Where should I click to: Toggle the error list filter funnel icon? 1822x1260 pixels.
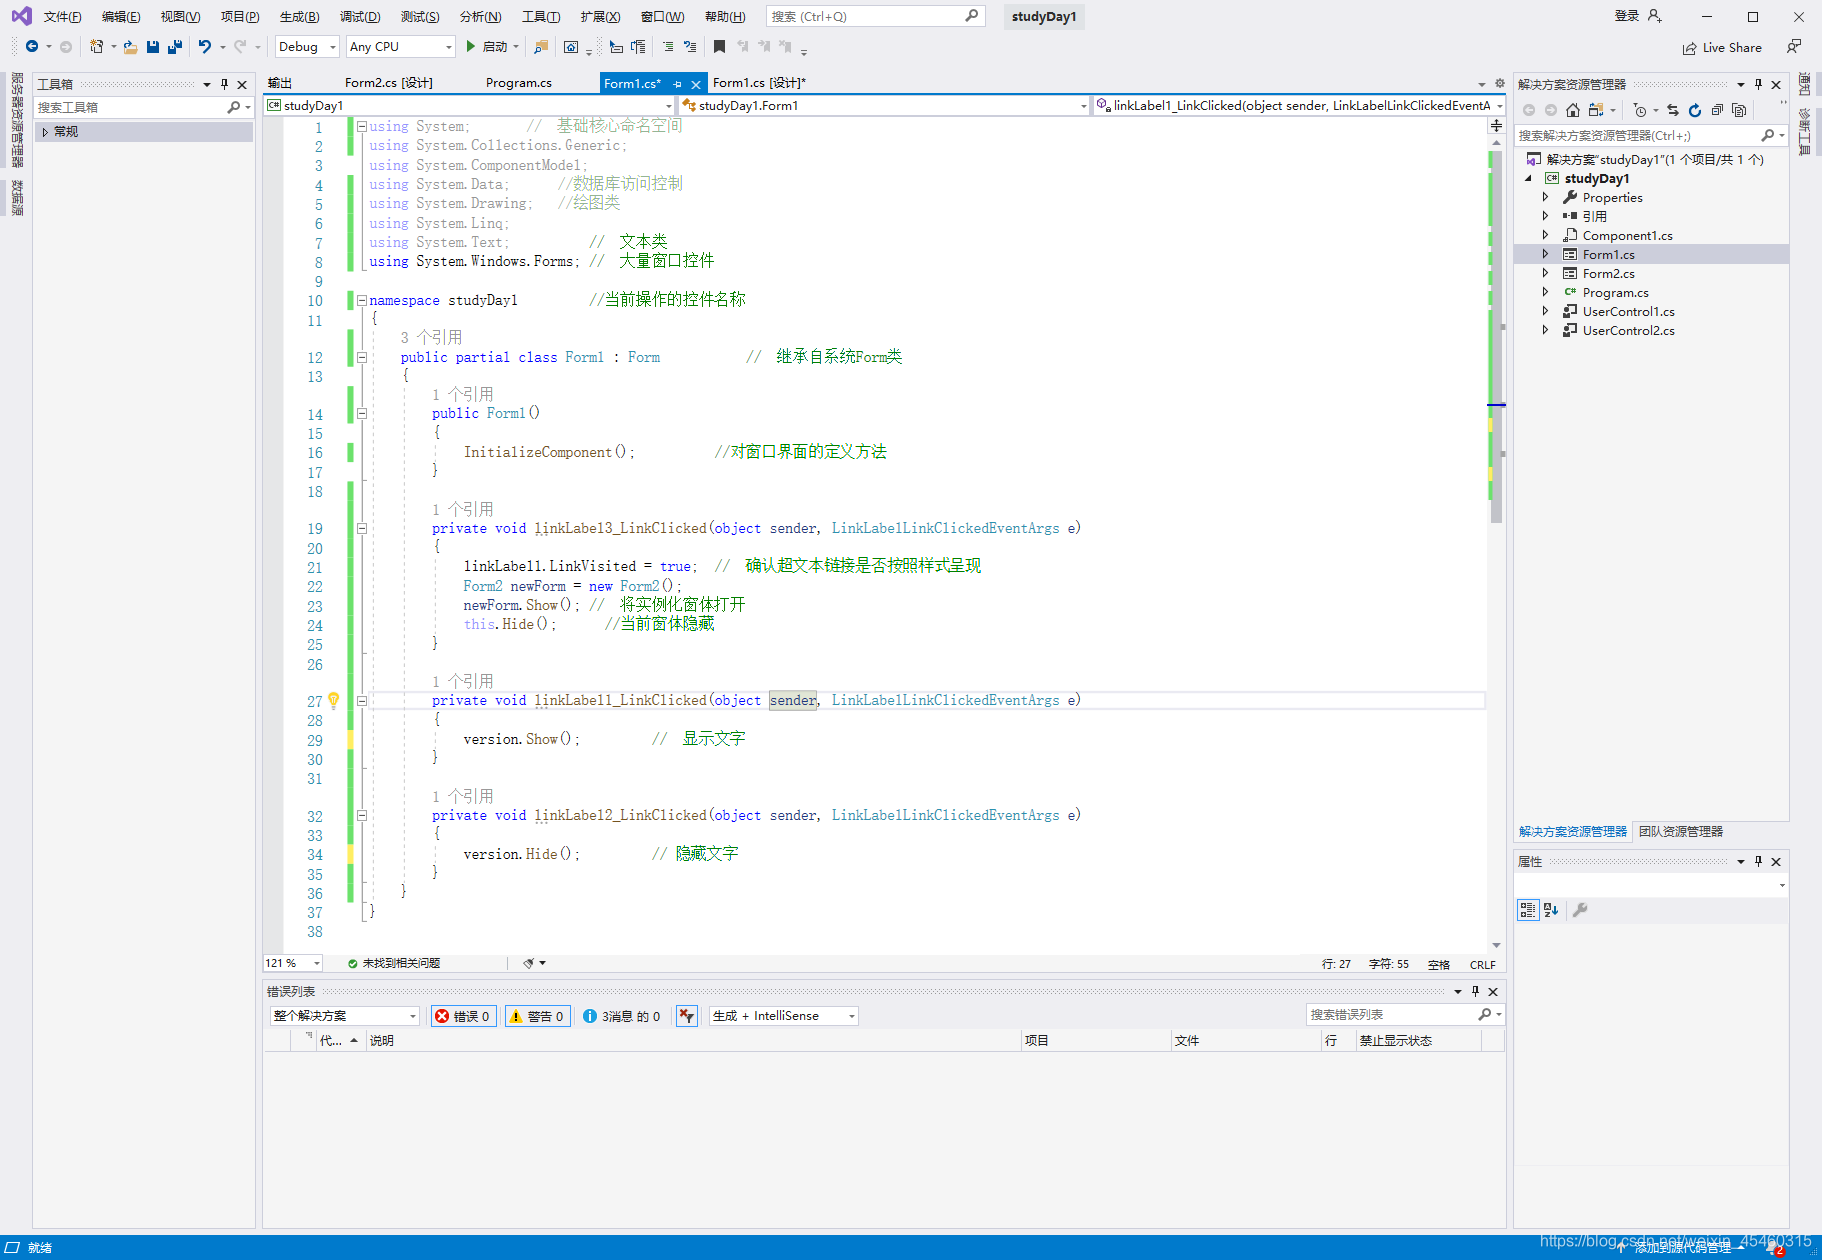(x=686, y=1016)
